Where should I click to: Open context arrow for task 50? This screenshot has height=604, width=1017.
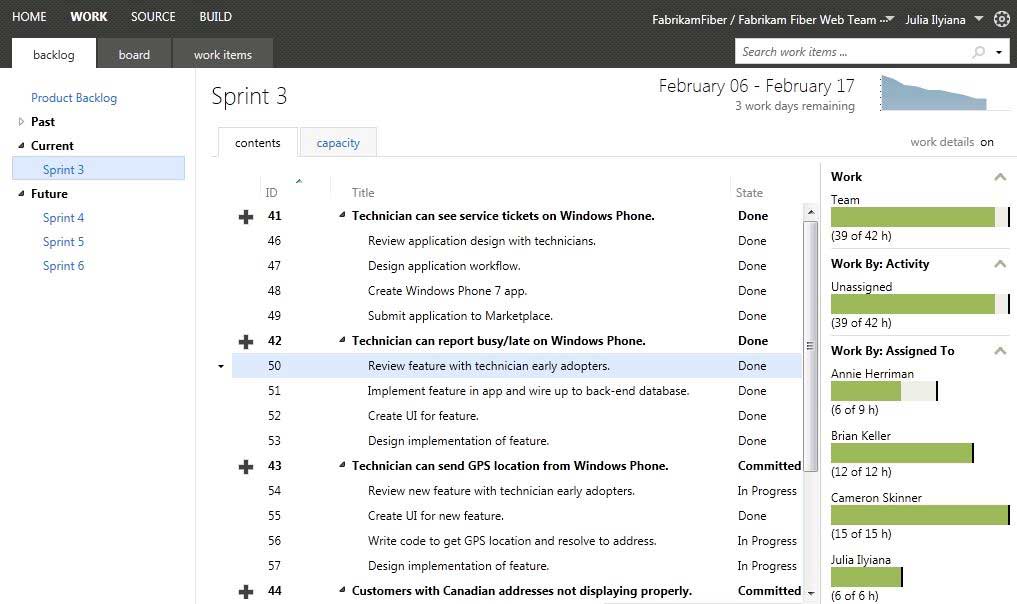coord(221,366)
